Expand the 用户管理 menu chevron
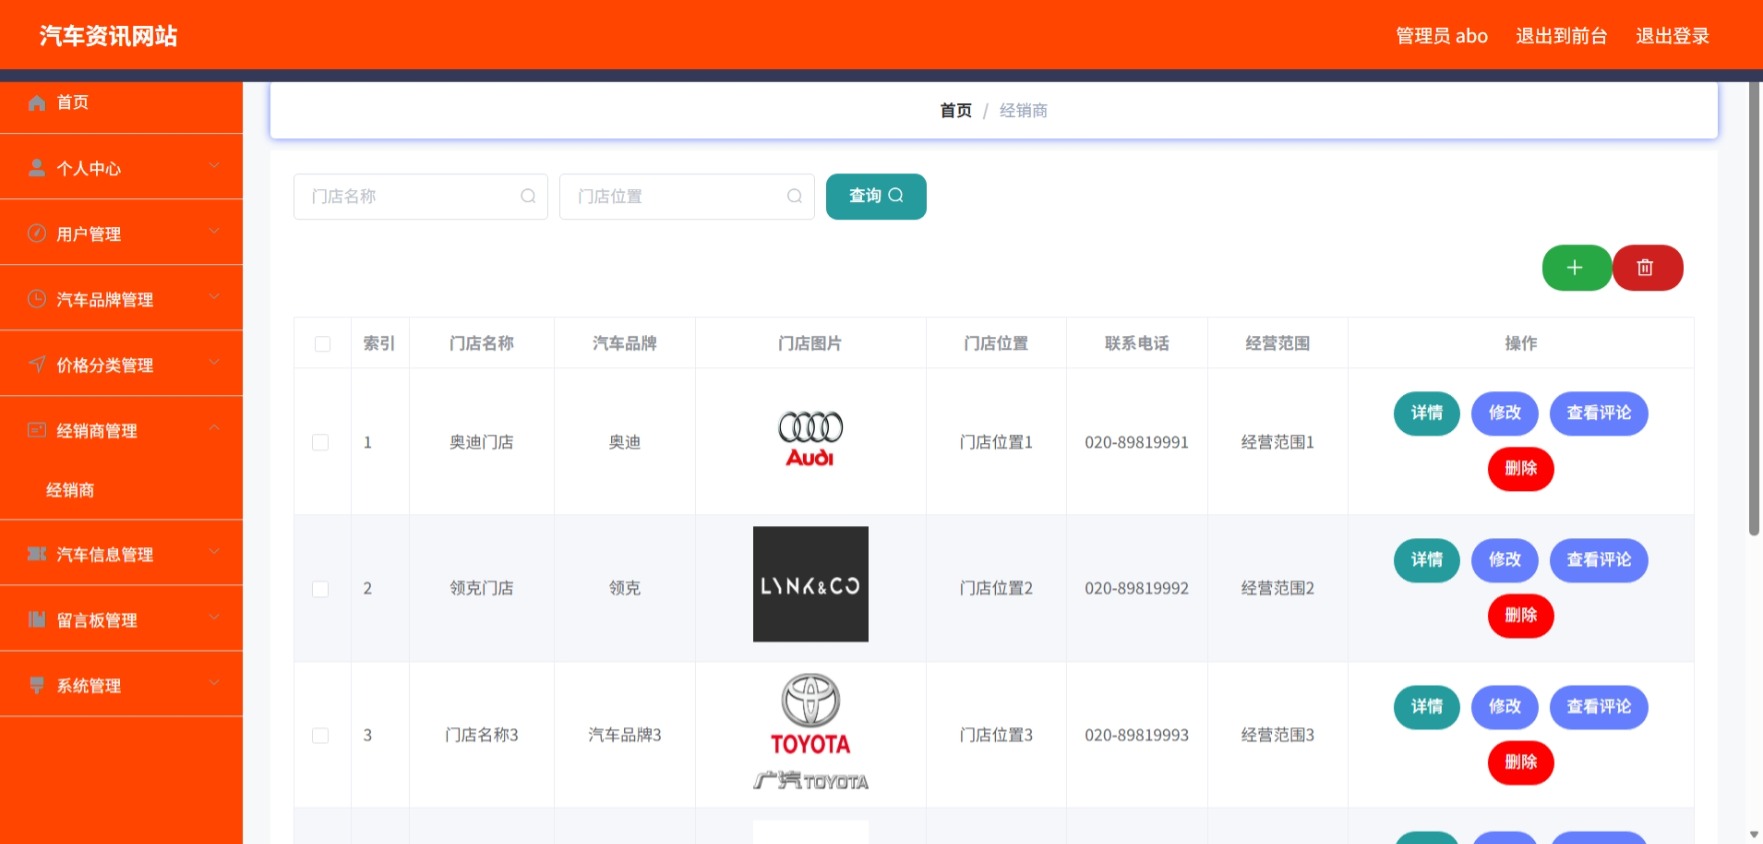 214,232
